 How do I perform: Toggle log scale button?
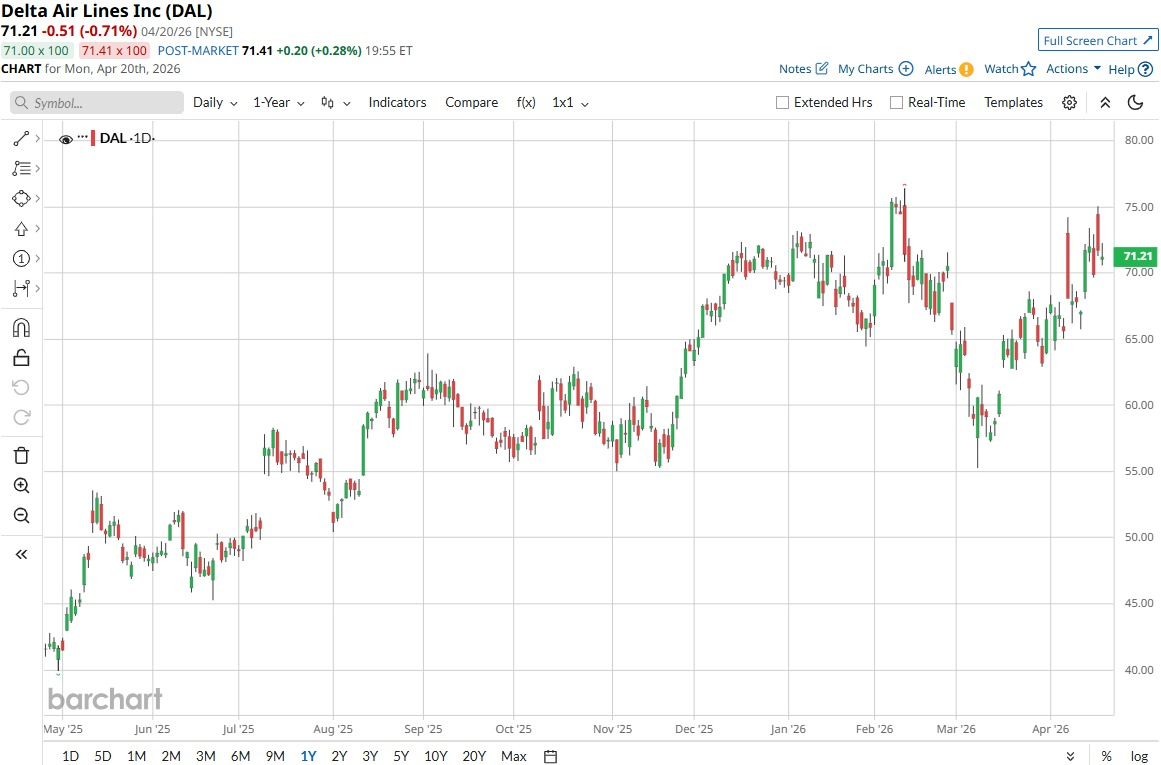[1140, 756]
